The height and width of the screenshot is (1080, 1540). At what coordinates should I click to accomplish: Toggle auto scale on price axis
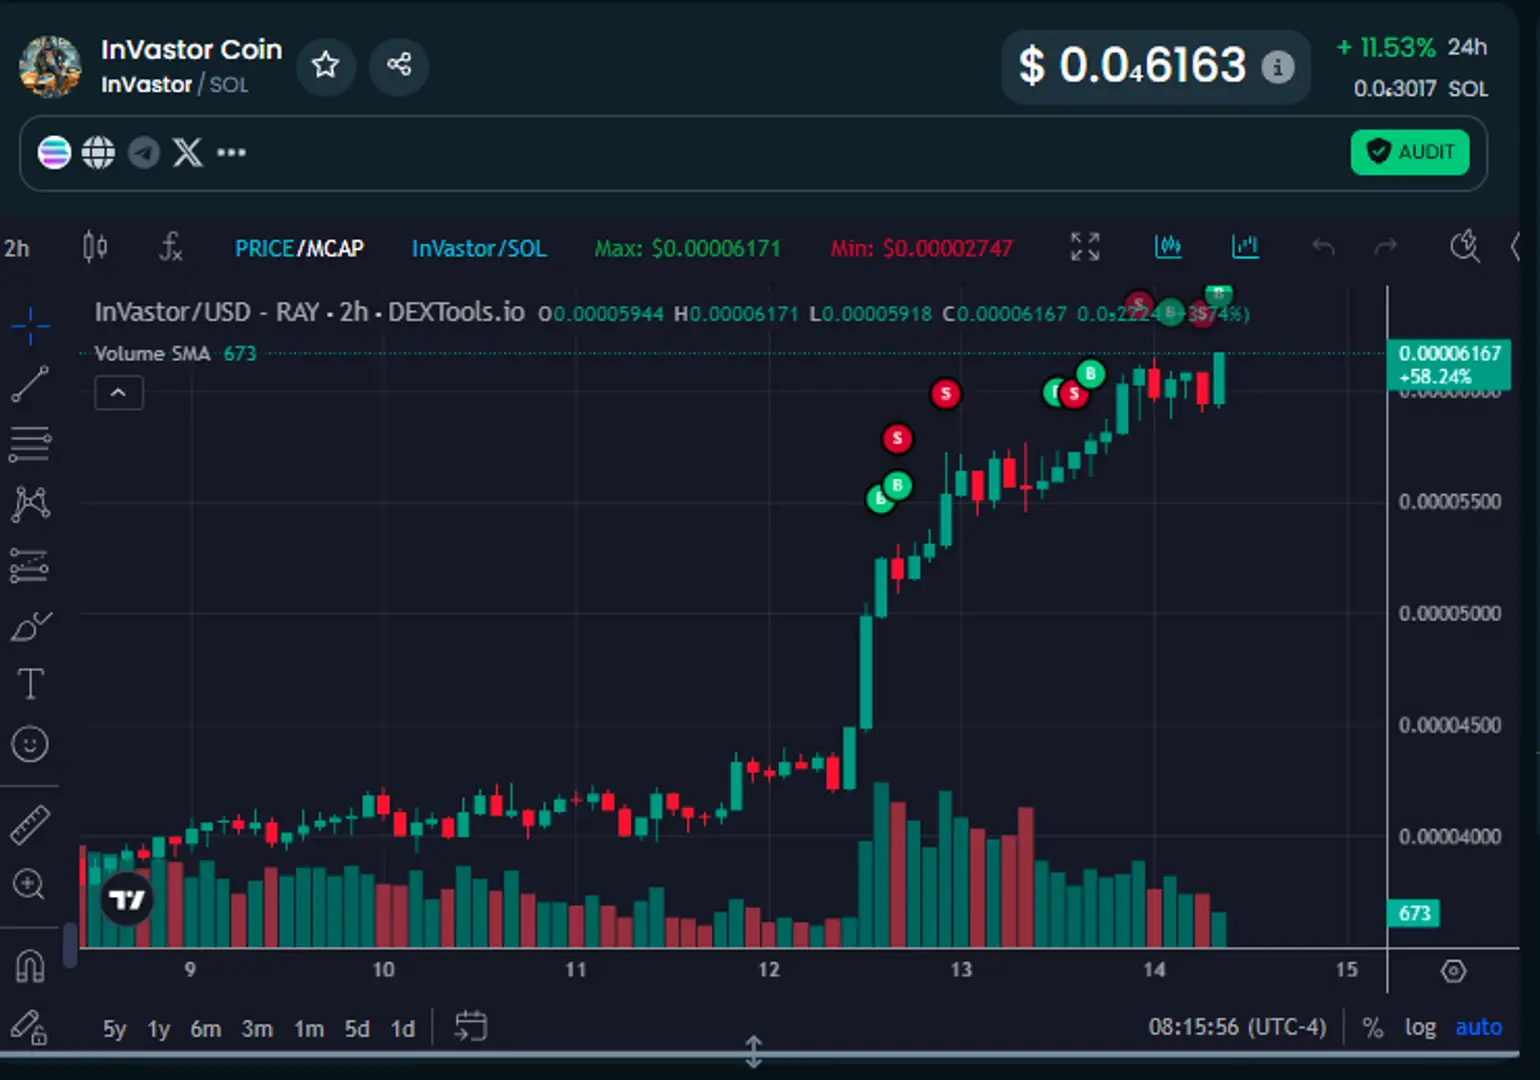[x=1478, y=1027]
